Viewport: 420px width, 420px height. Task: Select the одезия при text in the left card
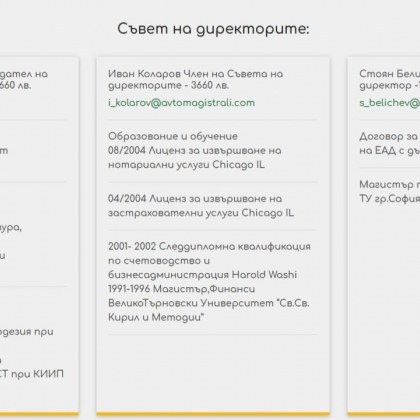pyautogui.click(x=27, y=332)
